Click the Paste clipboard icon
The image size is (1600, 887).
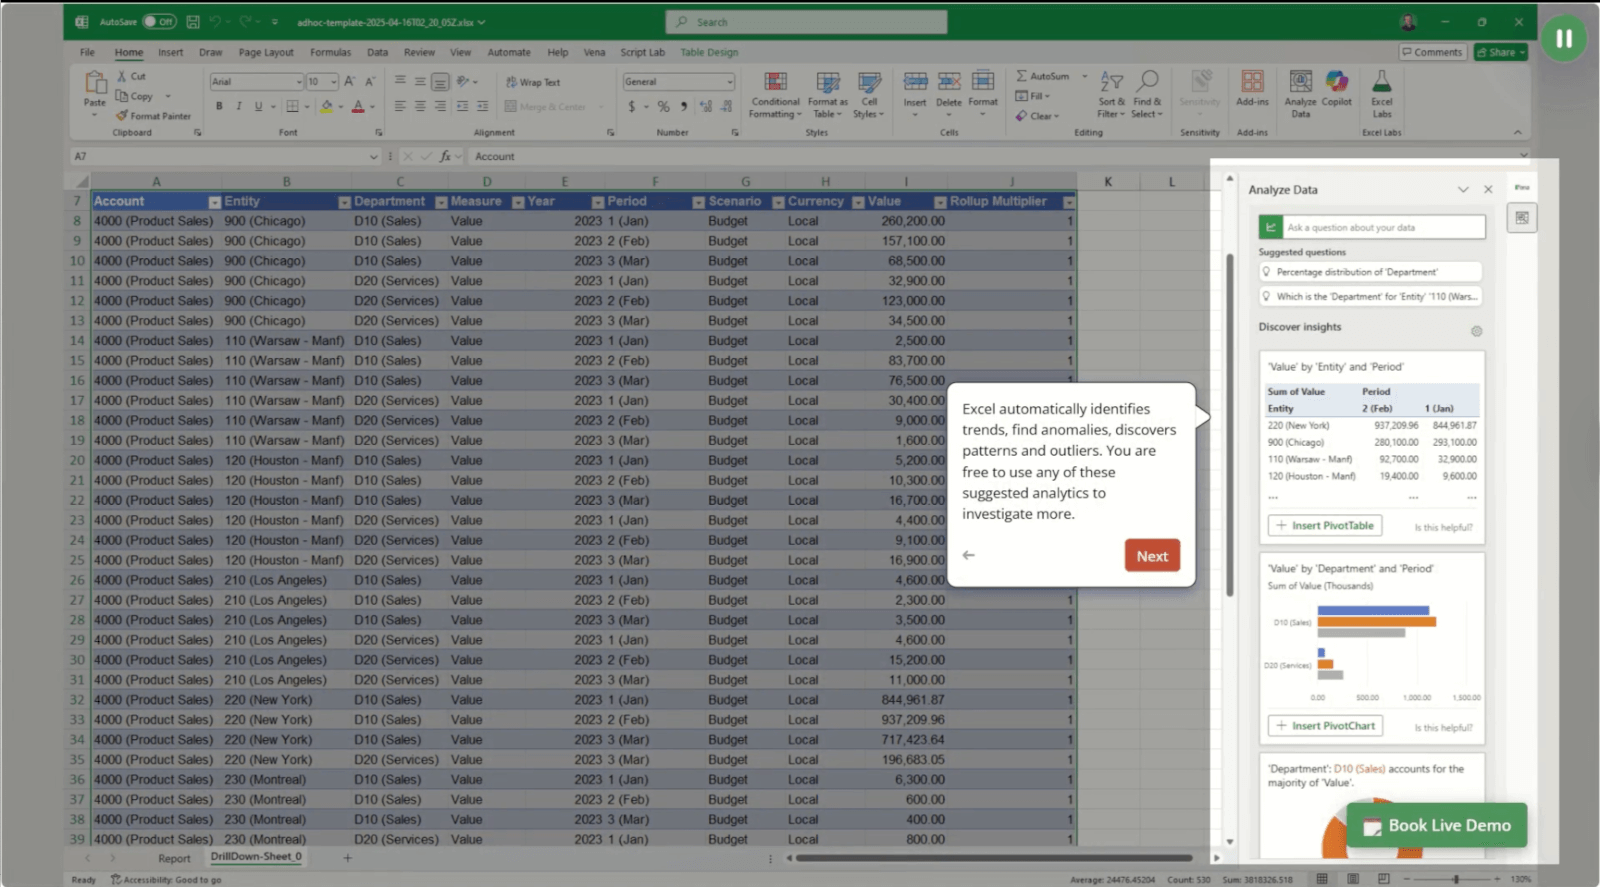tap(95, 84)
